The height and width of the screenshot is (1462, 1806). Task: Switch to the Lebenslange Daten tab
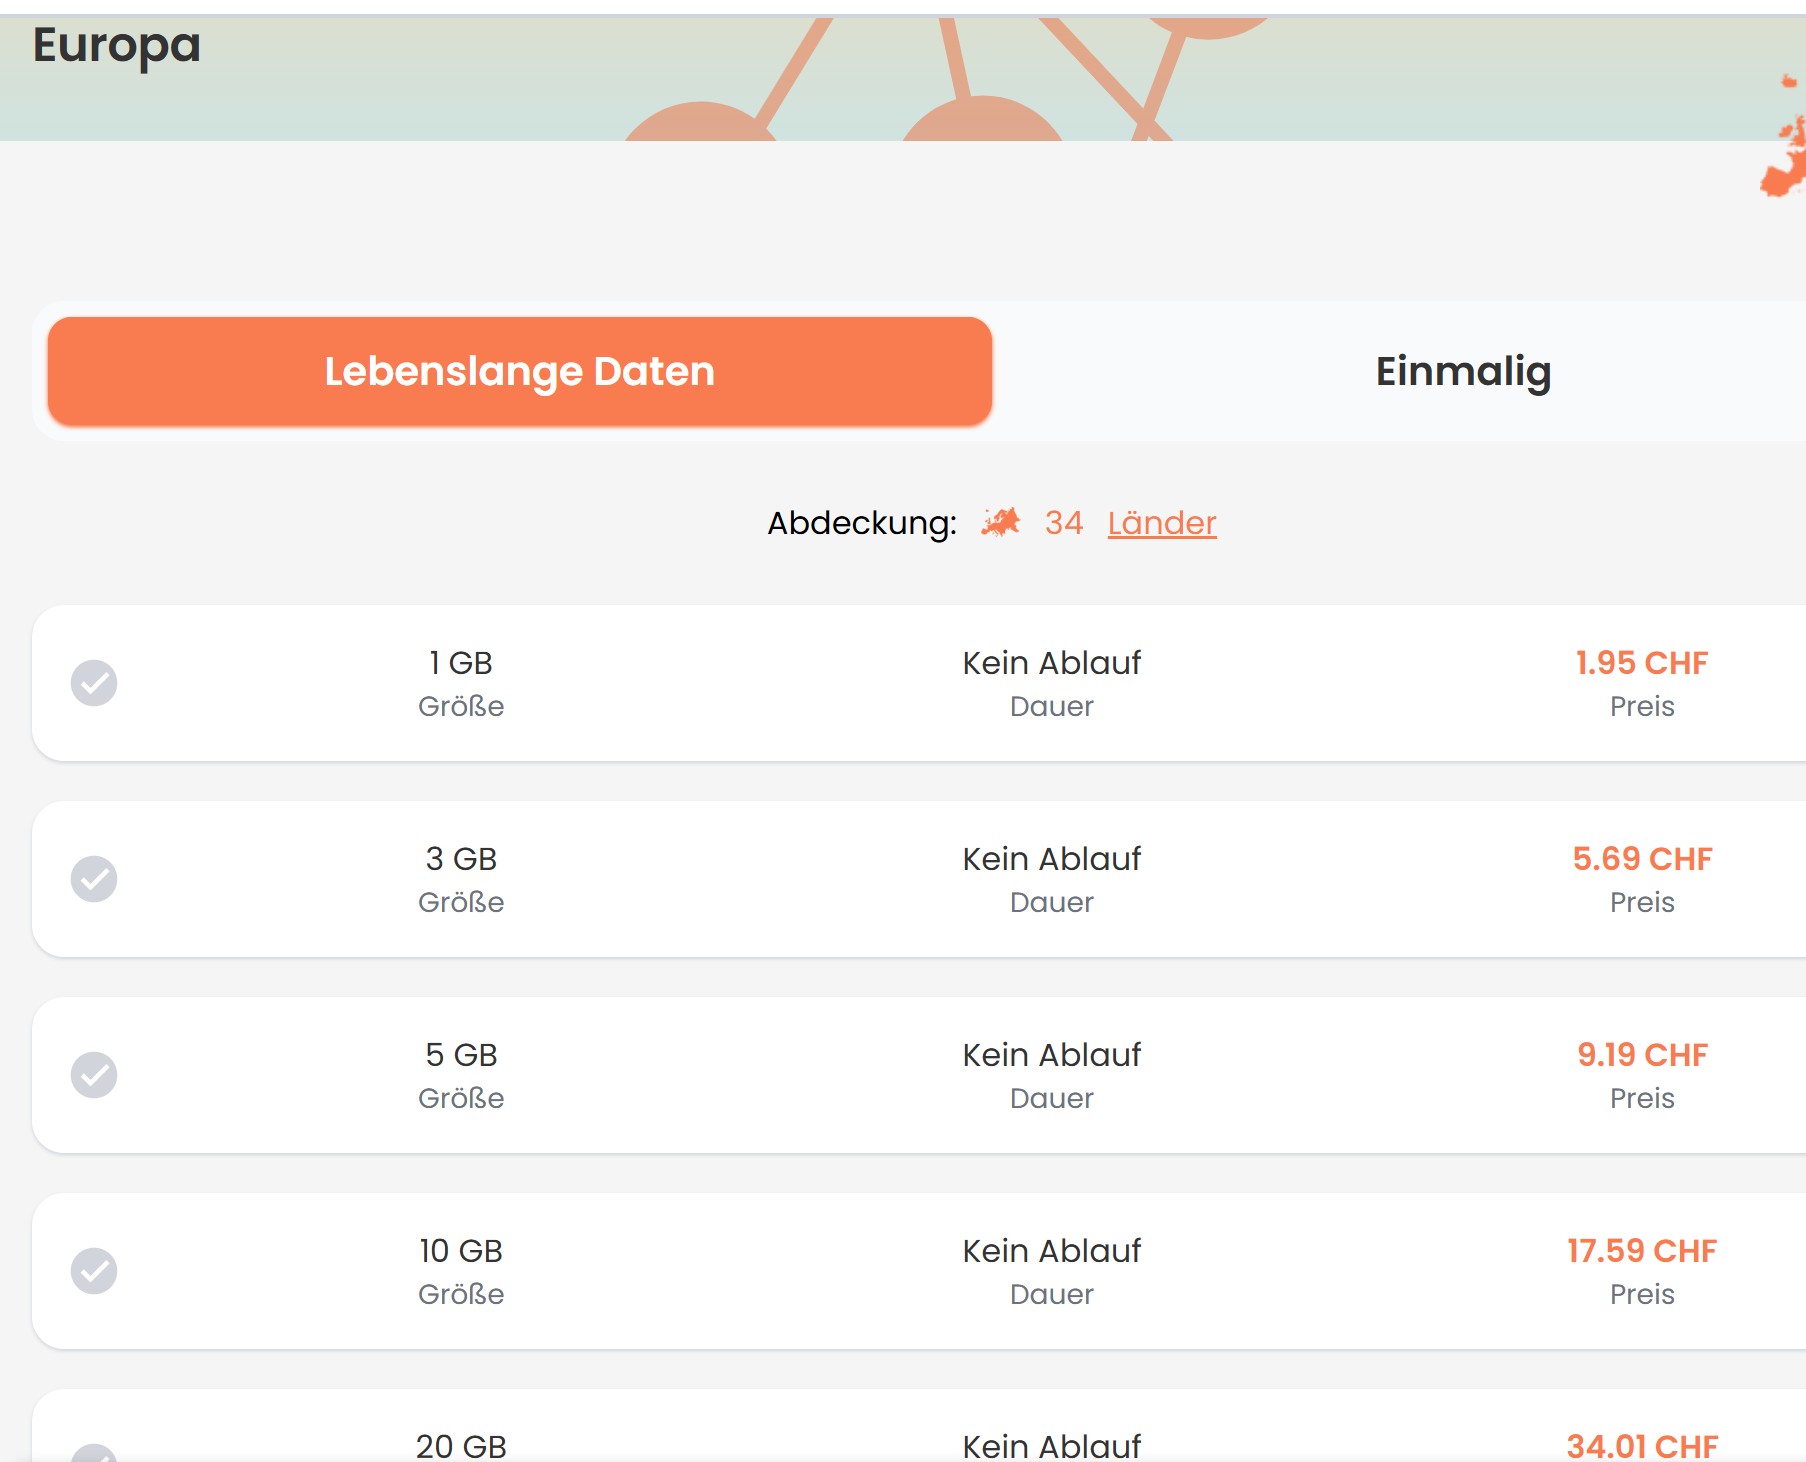(x=519, y=371)
